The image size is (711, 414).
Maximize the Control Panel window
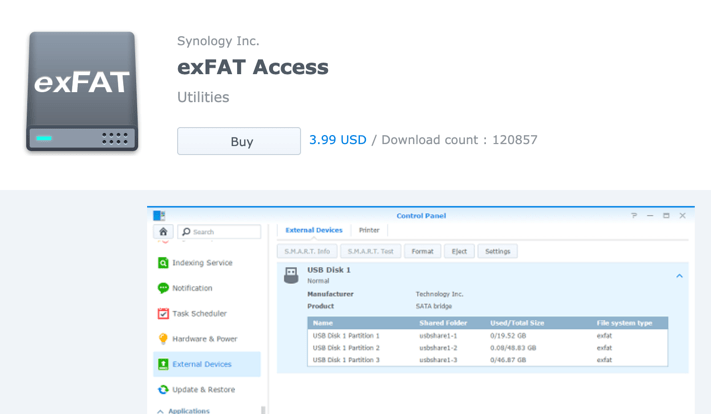pos(666,215)
